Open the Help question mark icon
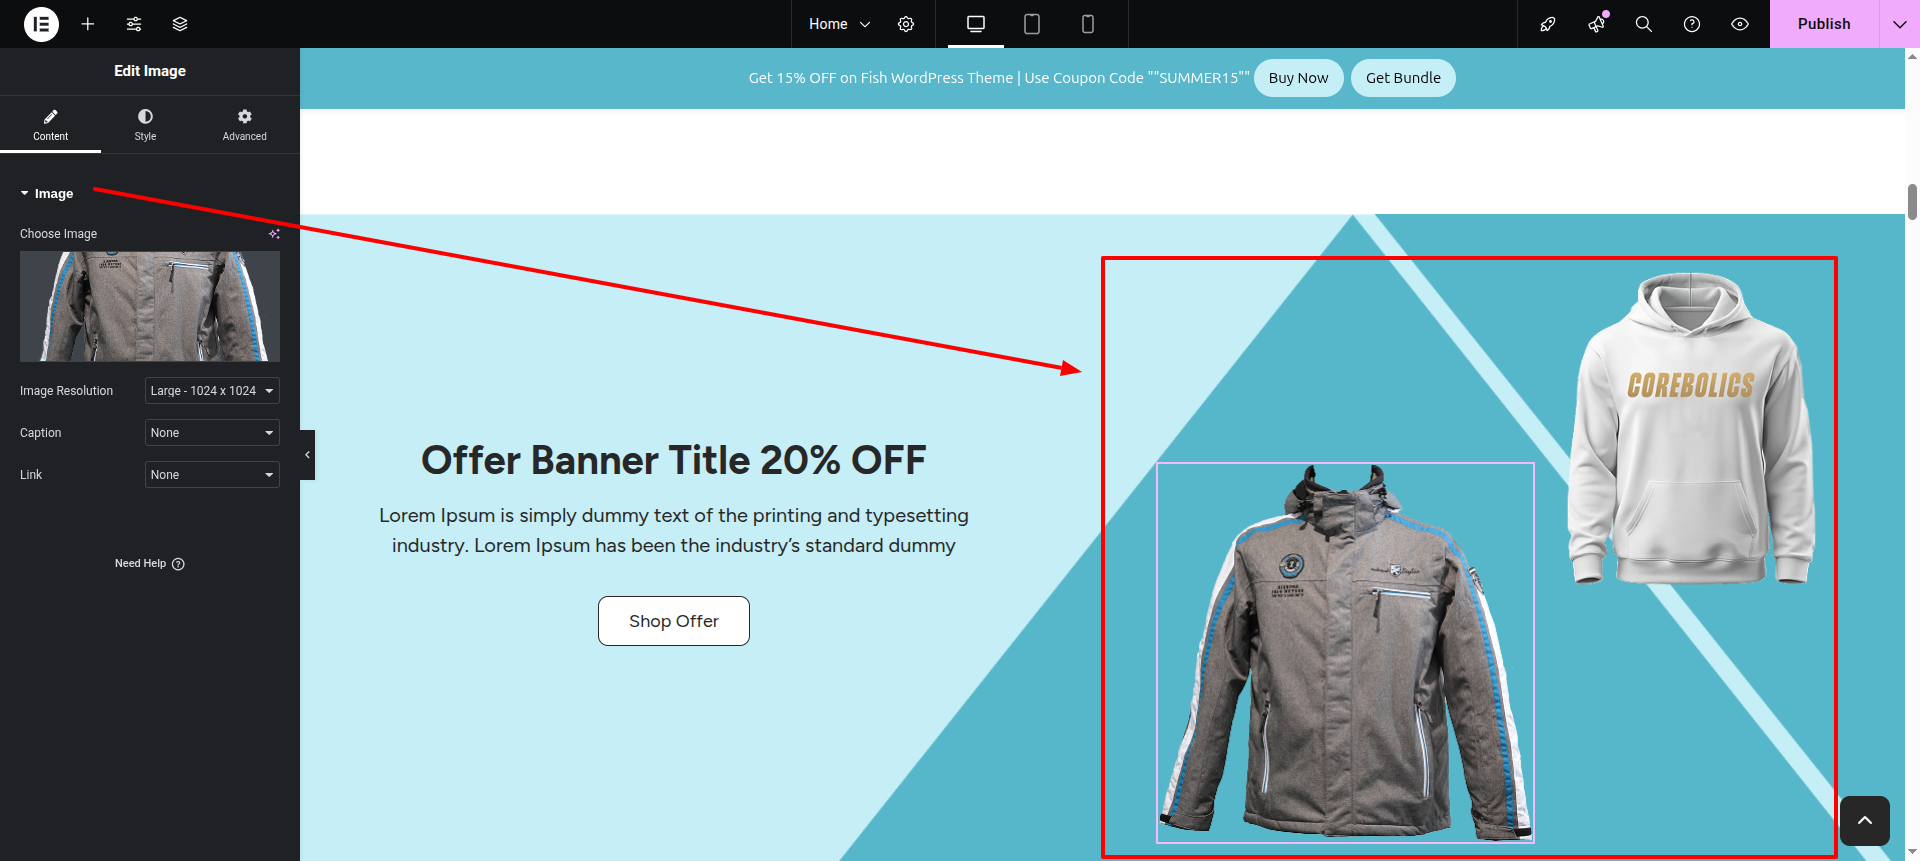Viewport: 1920px width, 861px height. pyautogui.click(x=1692, y=24)
